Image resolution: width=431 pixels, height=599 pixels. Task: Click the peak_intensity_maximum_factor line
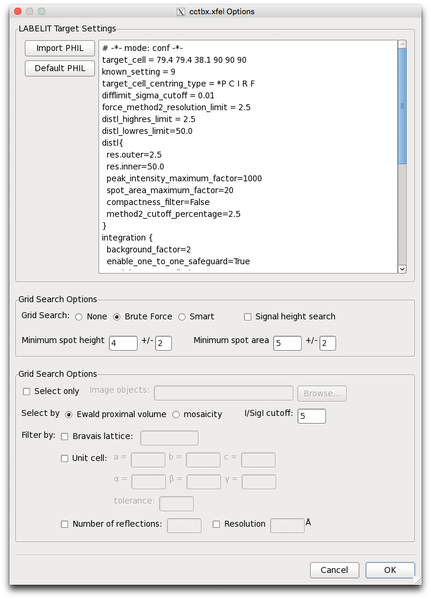click(x=184, y=178)
